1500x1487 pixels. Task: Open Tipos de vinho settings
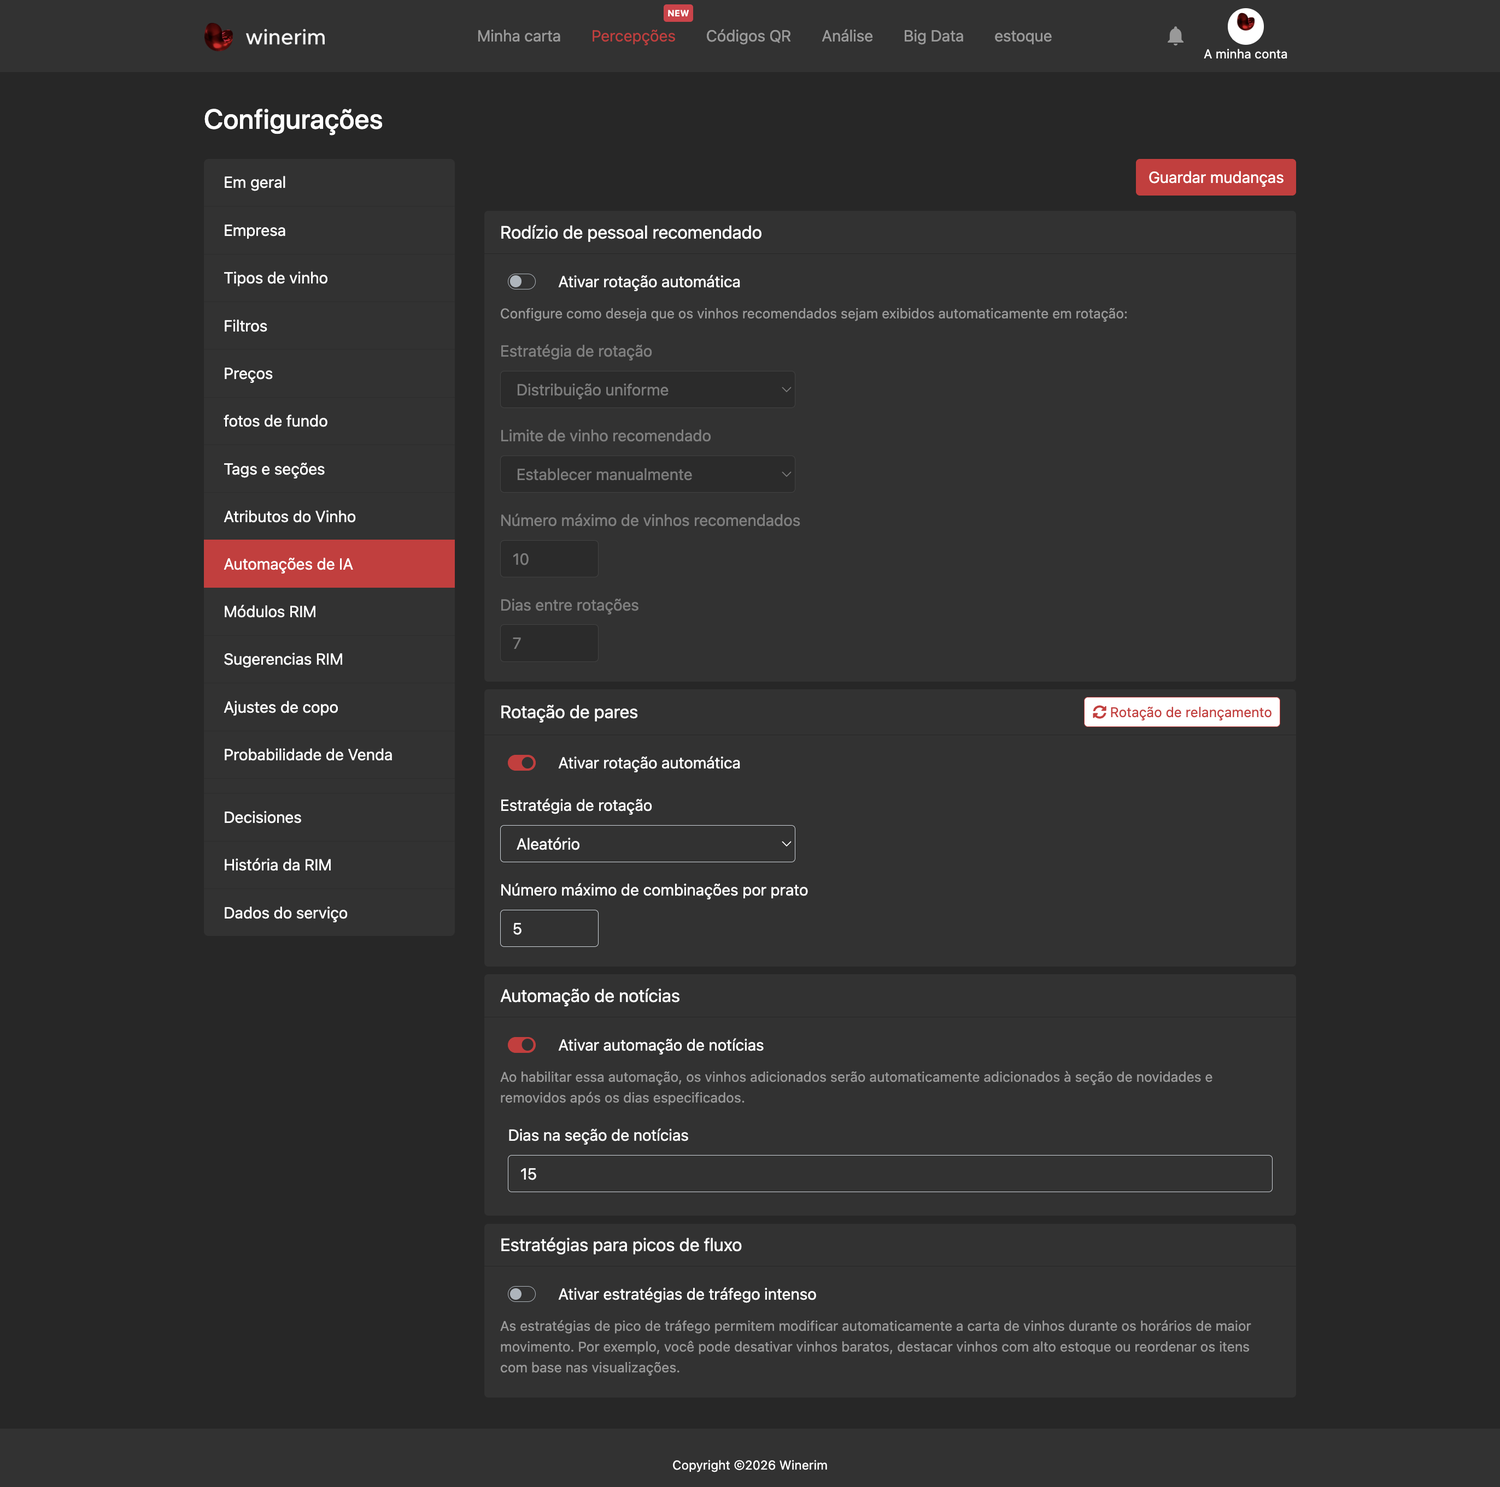tap(329, 278)
